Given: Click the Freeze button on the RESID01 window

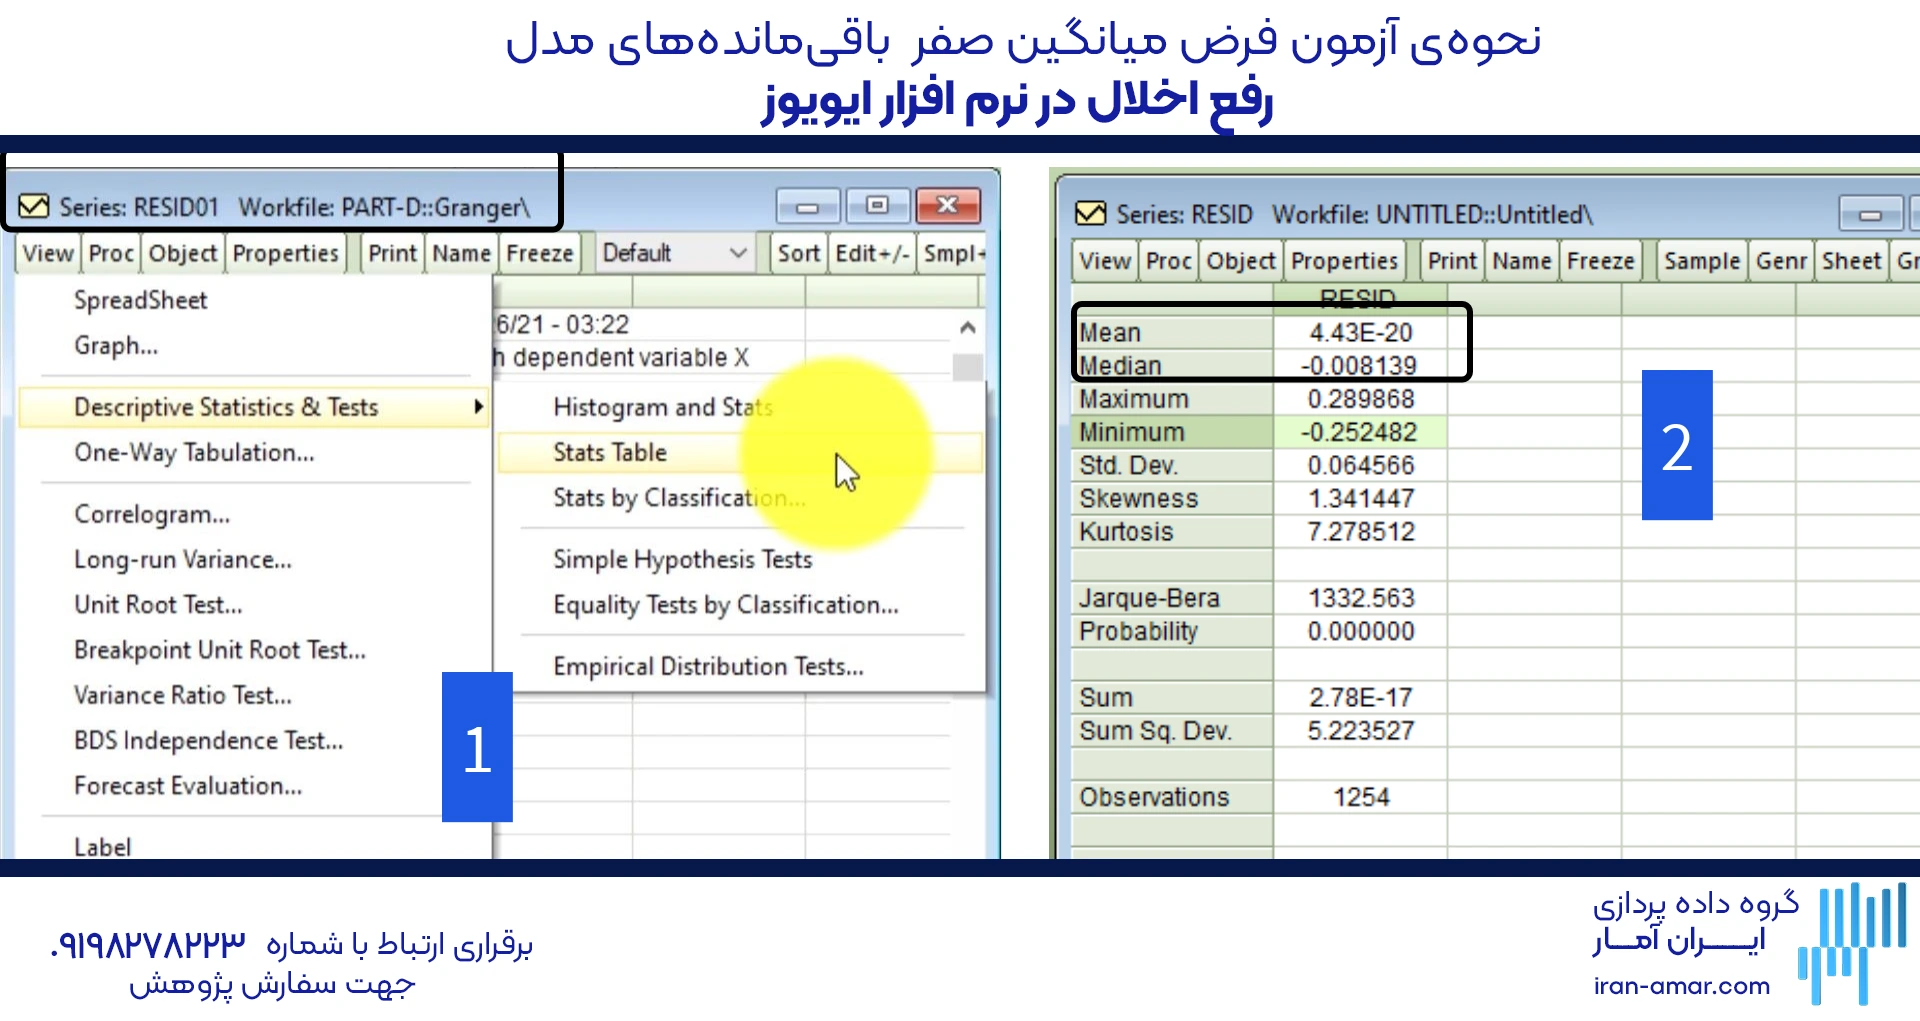Looking at the screenshot, I should click(x=538, y=253).
